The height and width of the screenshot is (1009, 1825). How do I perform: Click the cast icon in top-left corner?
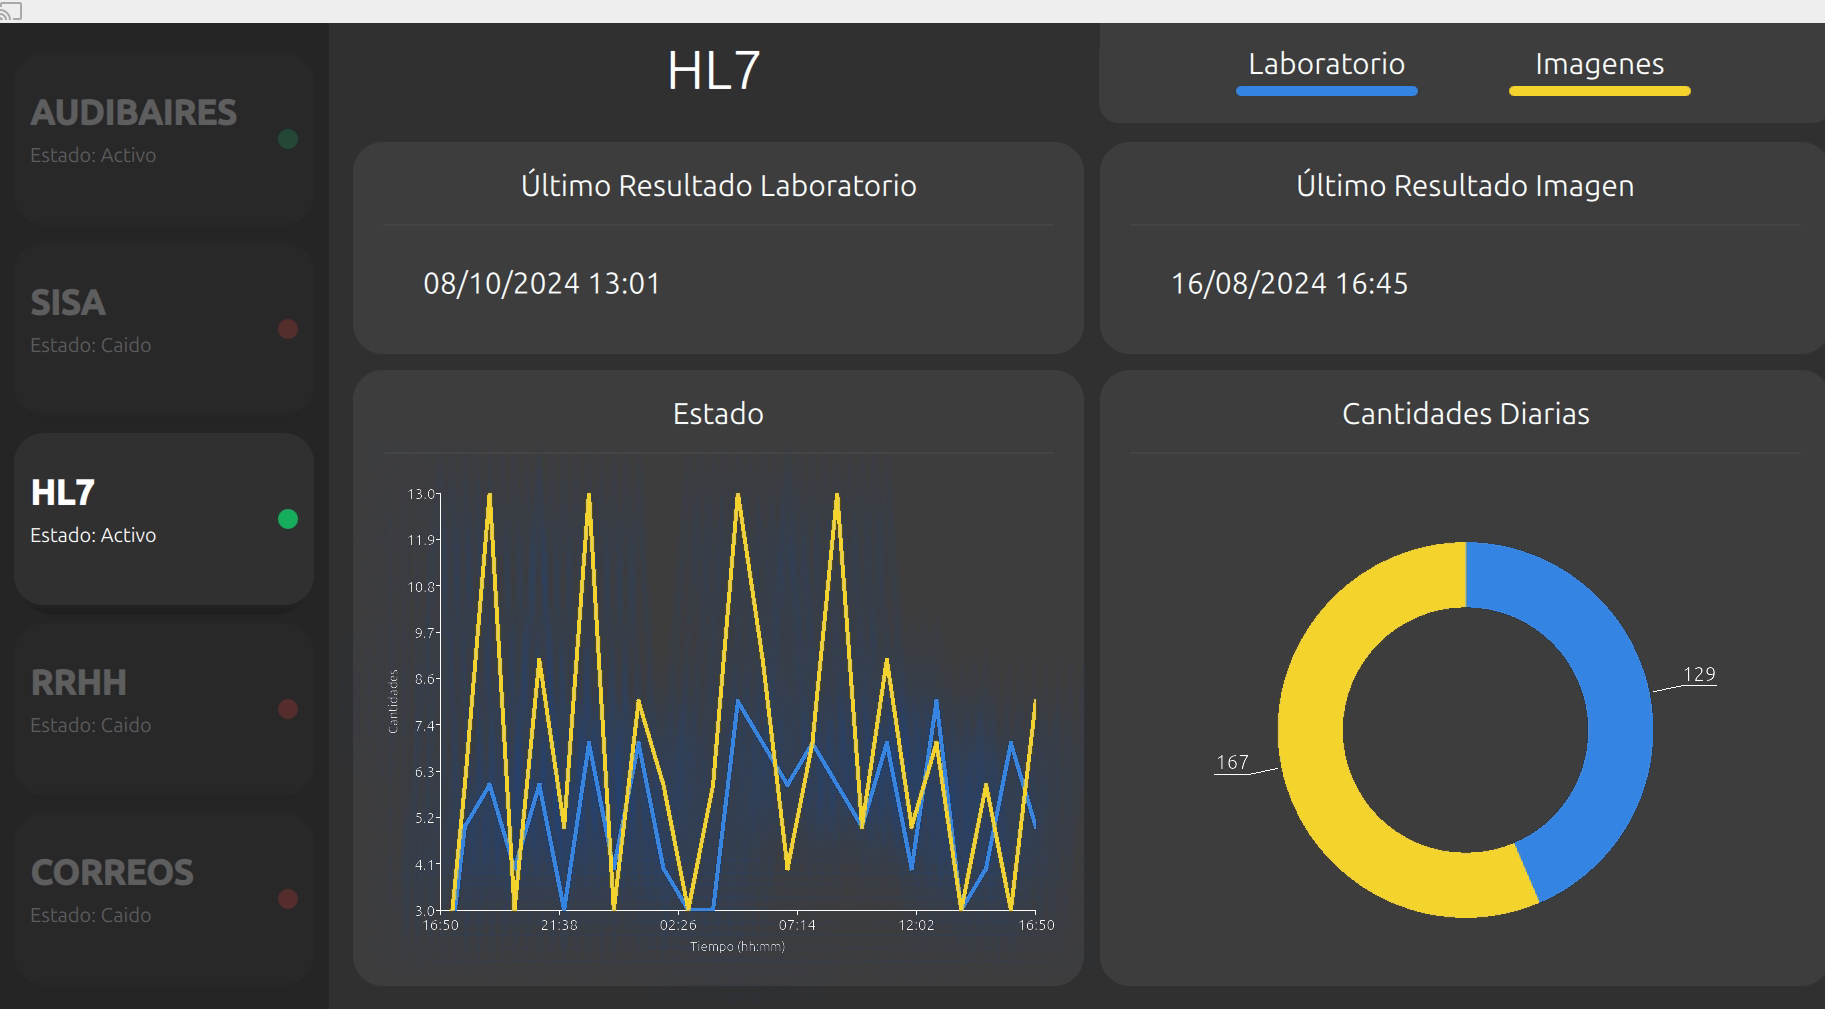(x=11, y=11)
